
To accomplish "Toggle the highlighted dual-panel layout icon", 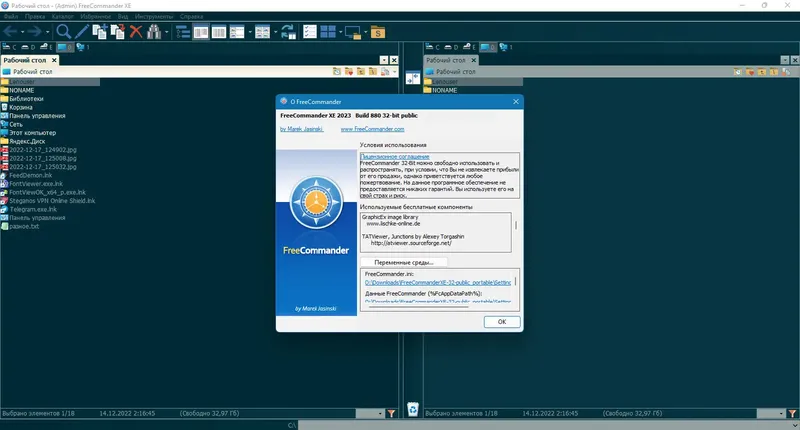I will point(201,32).
